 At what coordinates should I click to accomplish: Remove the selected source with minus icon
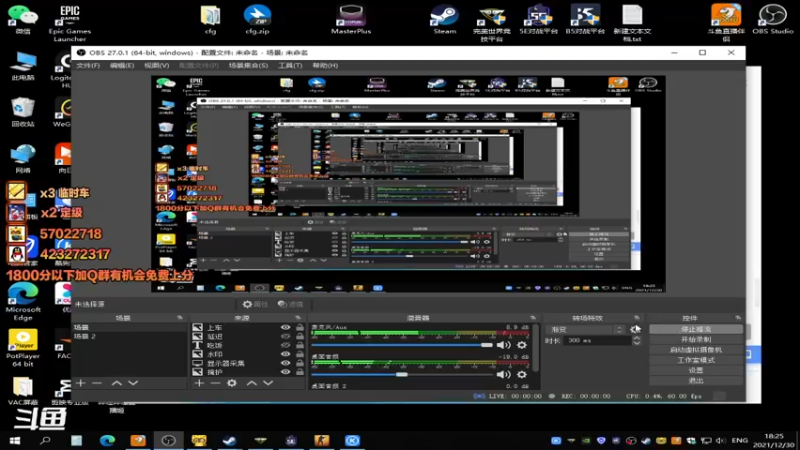coord(215,383)
